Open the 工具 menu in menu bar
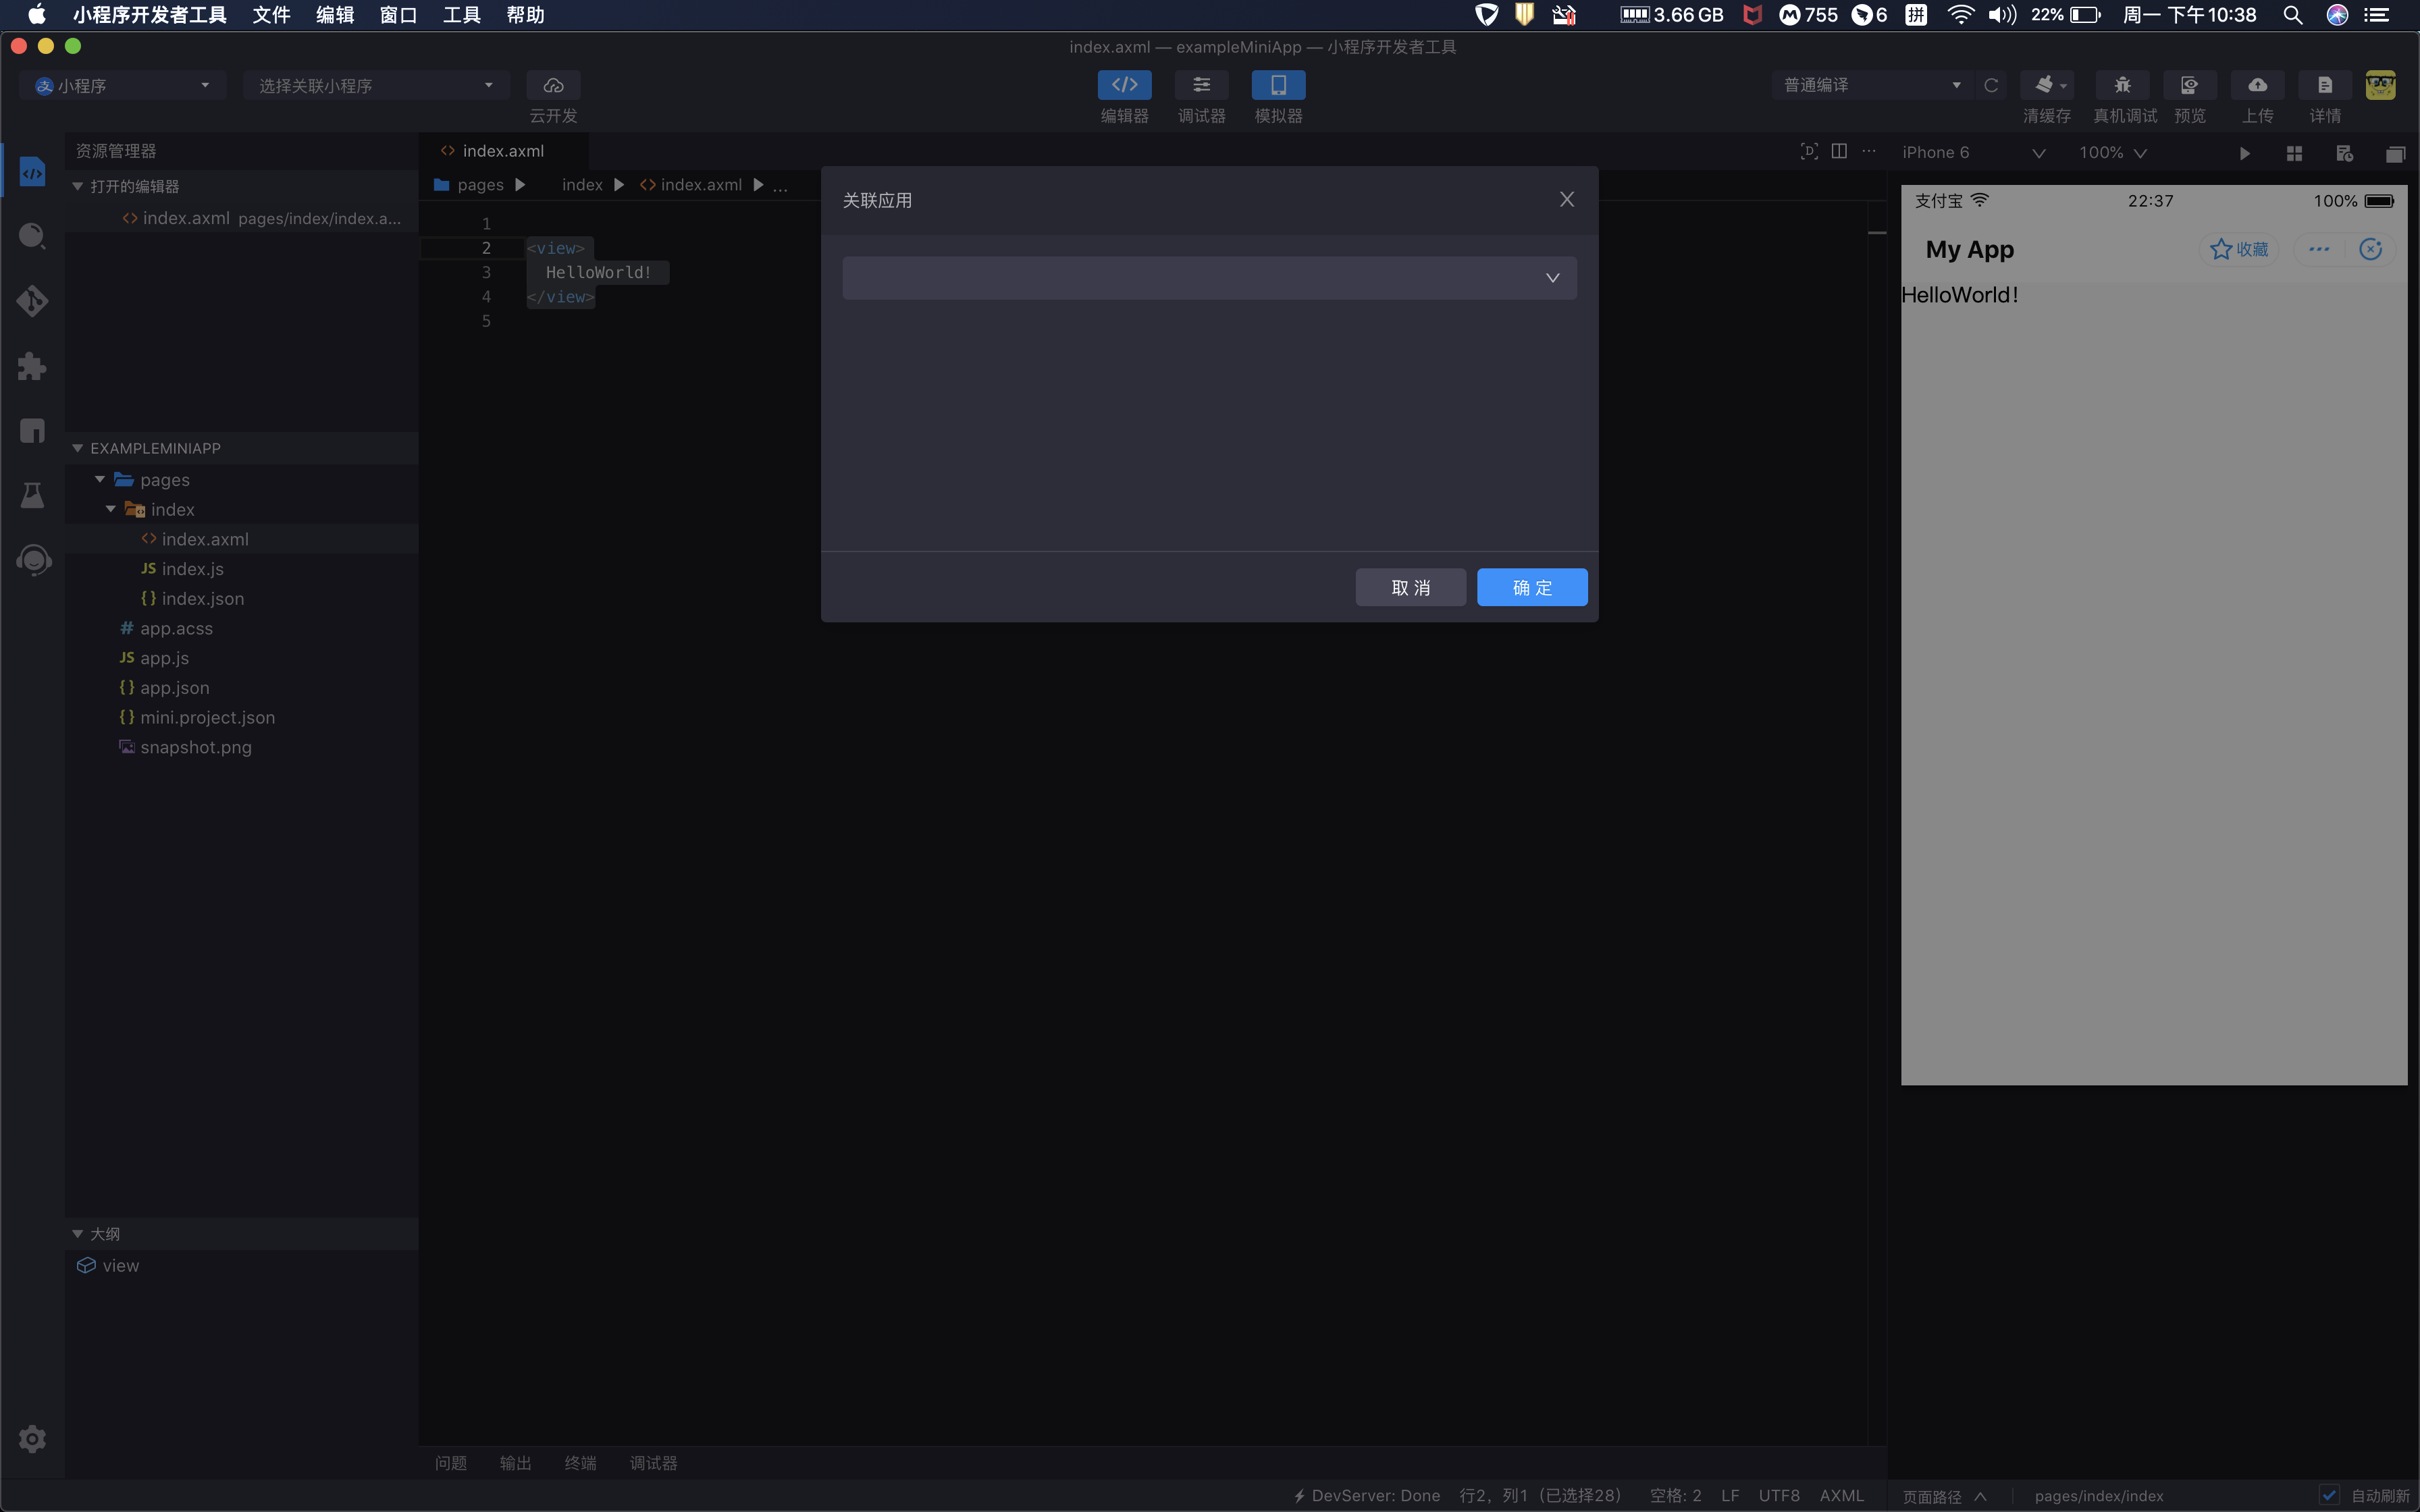 pyautogui.click(x=461, y=15)
